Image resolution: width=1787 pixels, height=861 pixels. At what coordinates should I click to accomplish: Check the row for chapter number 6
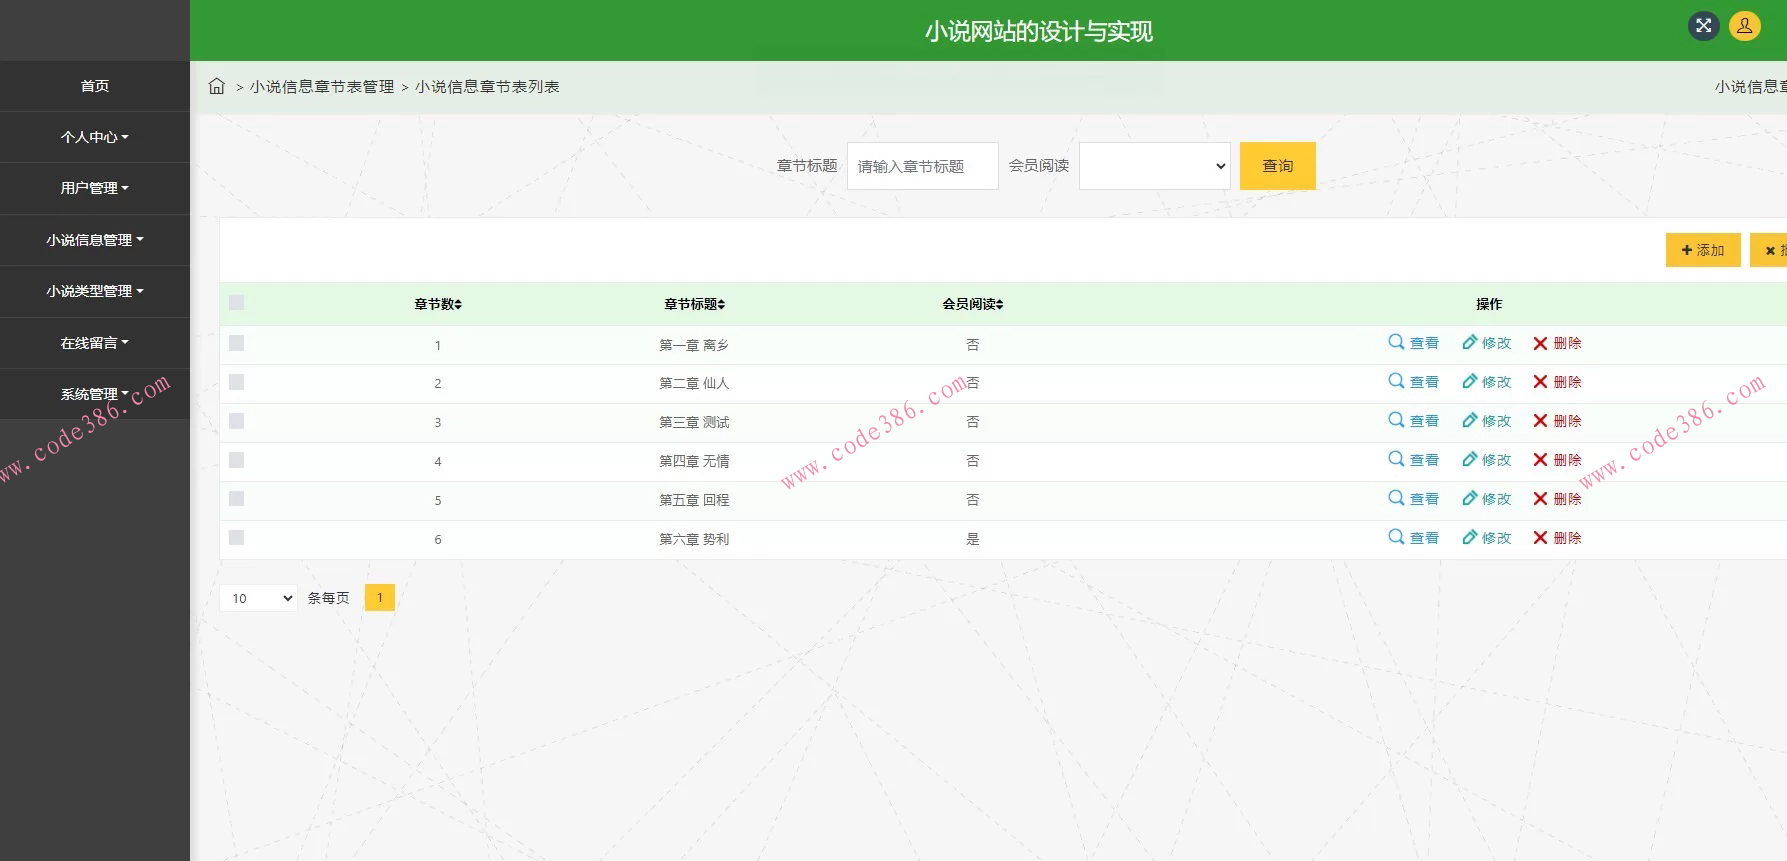point(236,538)
